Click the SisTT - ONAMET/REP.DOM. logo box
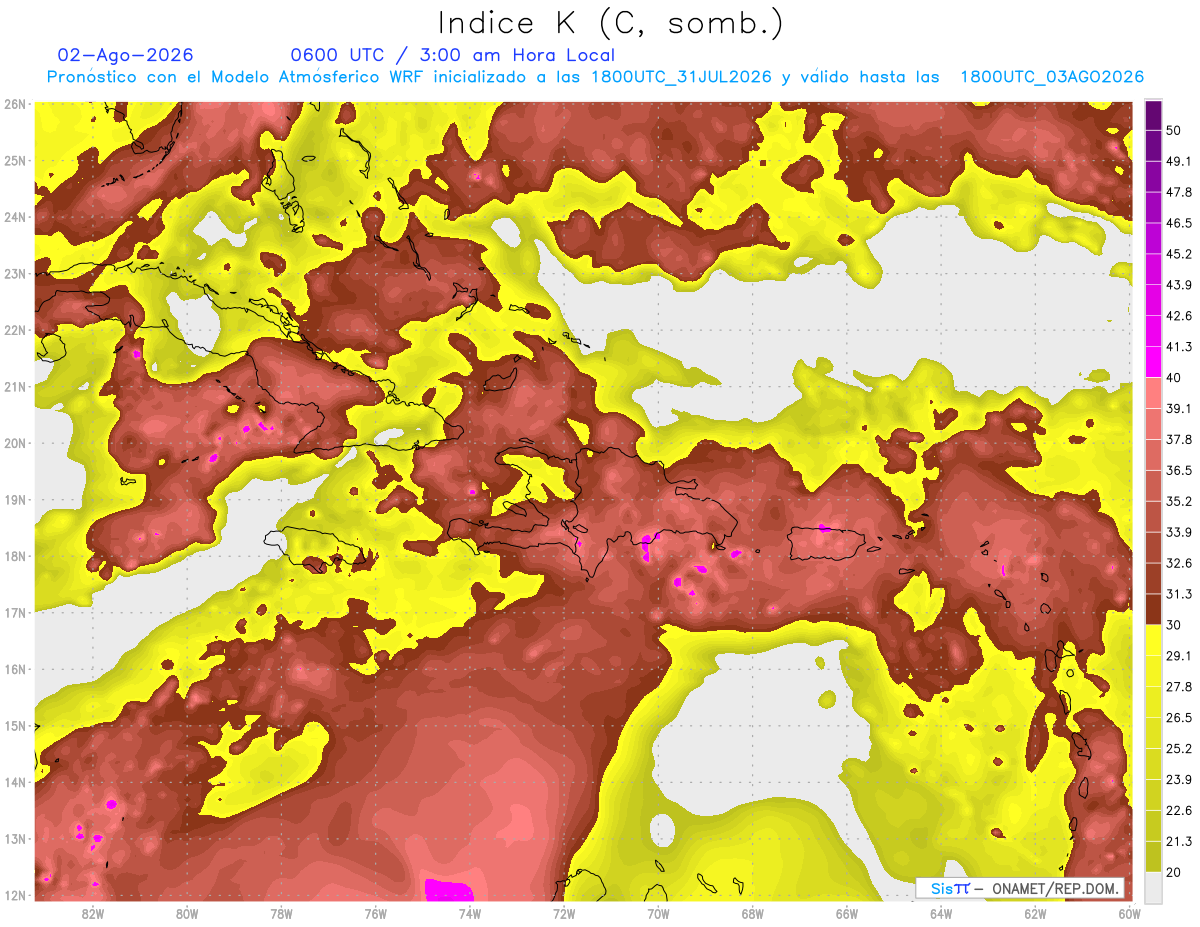1200x927 pixels. tap(1020, 888)
